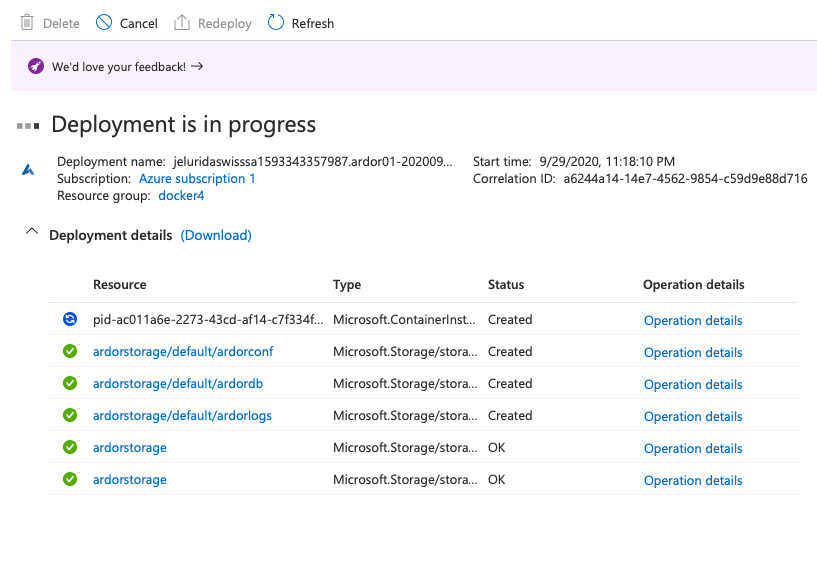This screenshot has height=573, width=817.
Task: Click Created status in pid-ac011a6e row
Action: (510, 319)
